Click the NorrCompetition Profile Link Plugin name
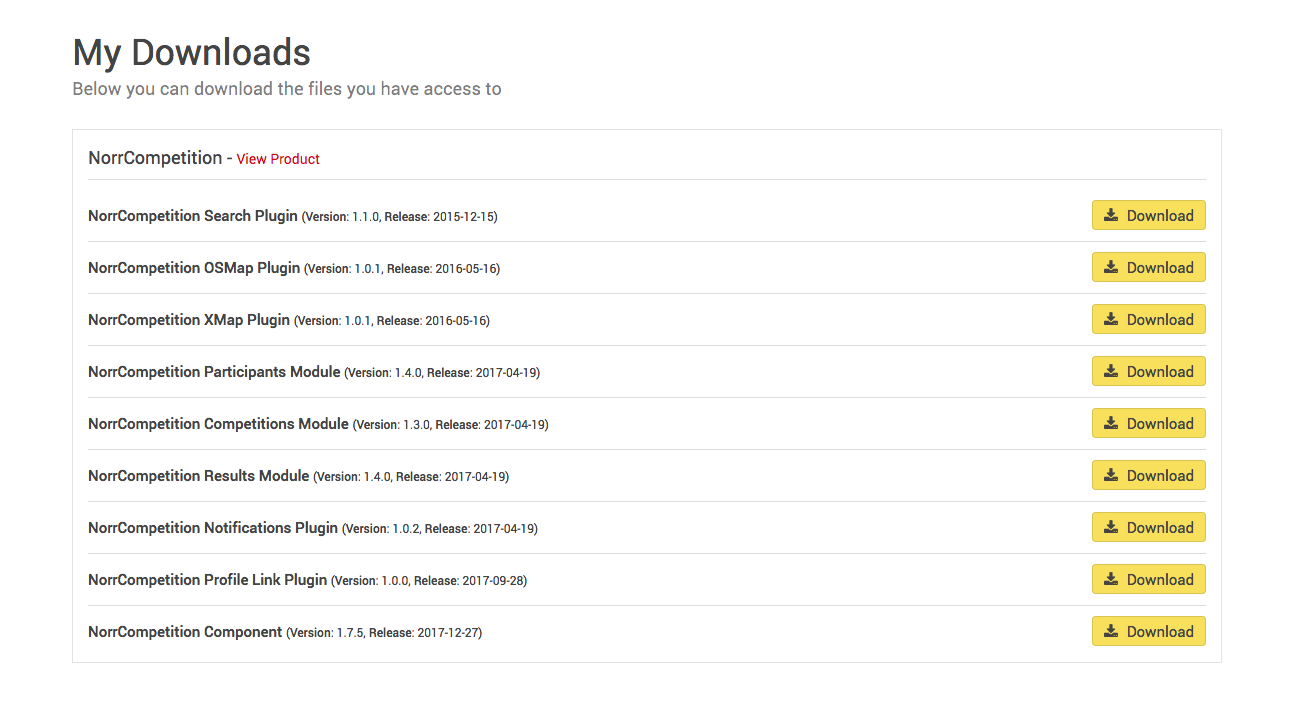 pyautogui.click(x=207, y=580)
